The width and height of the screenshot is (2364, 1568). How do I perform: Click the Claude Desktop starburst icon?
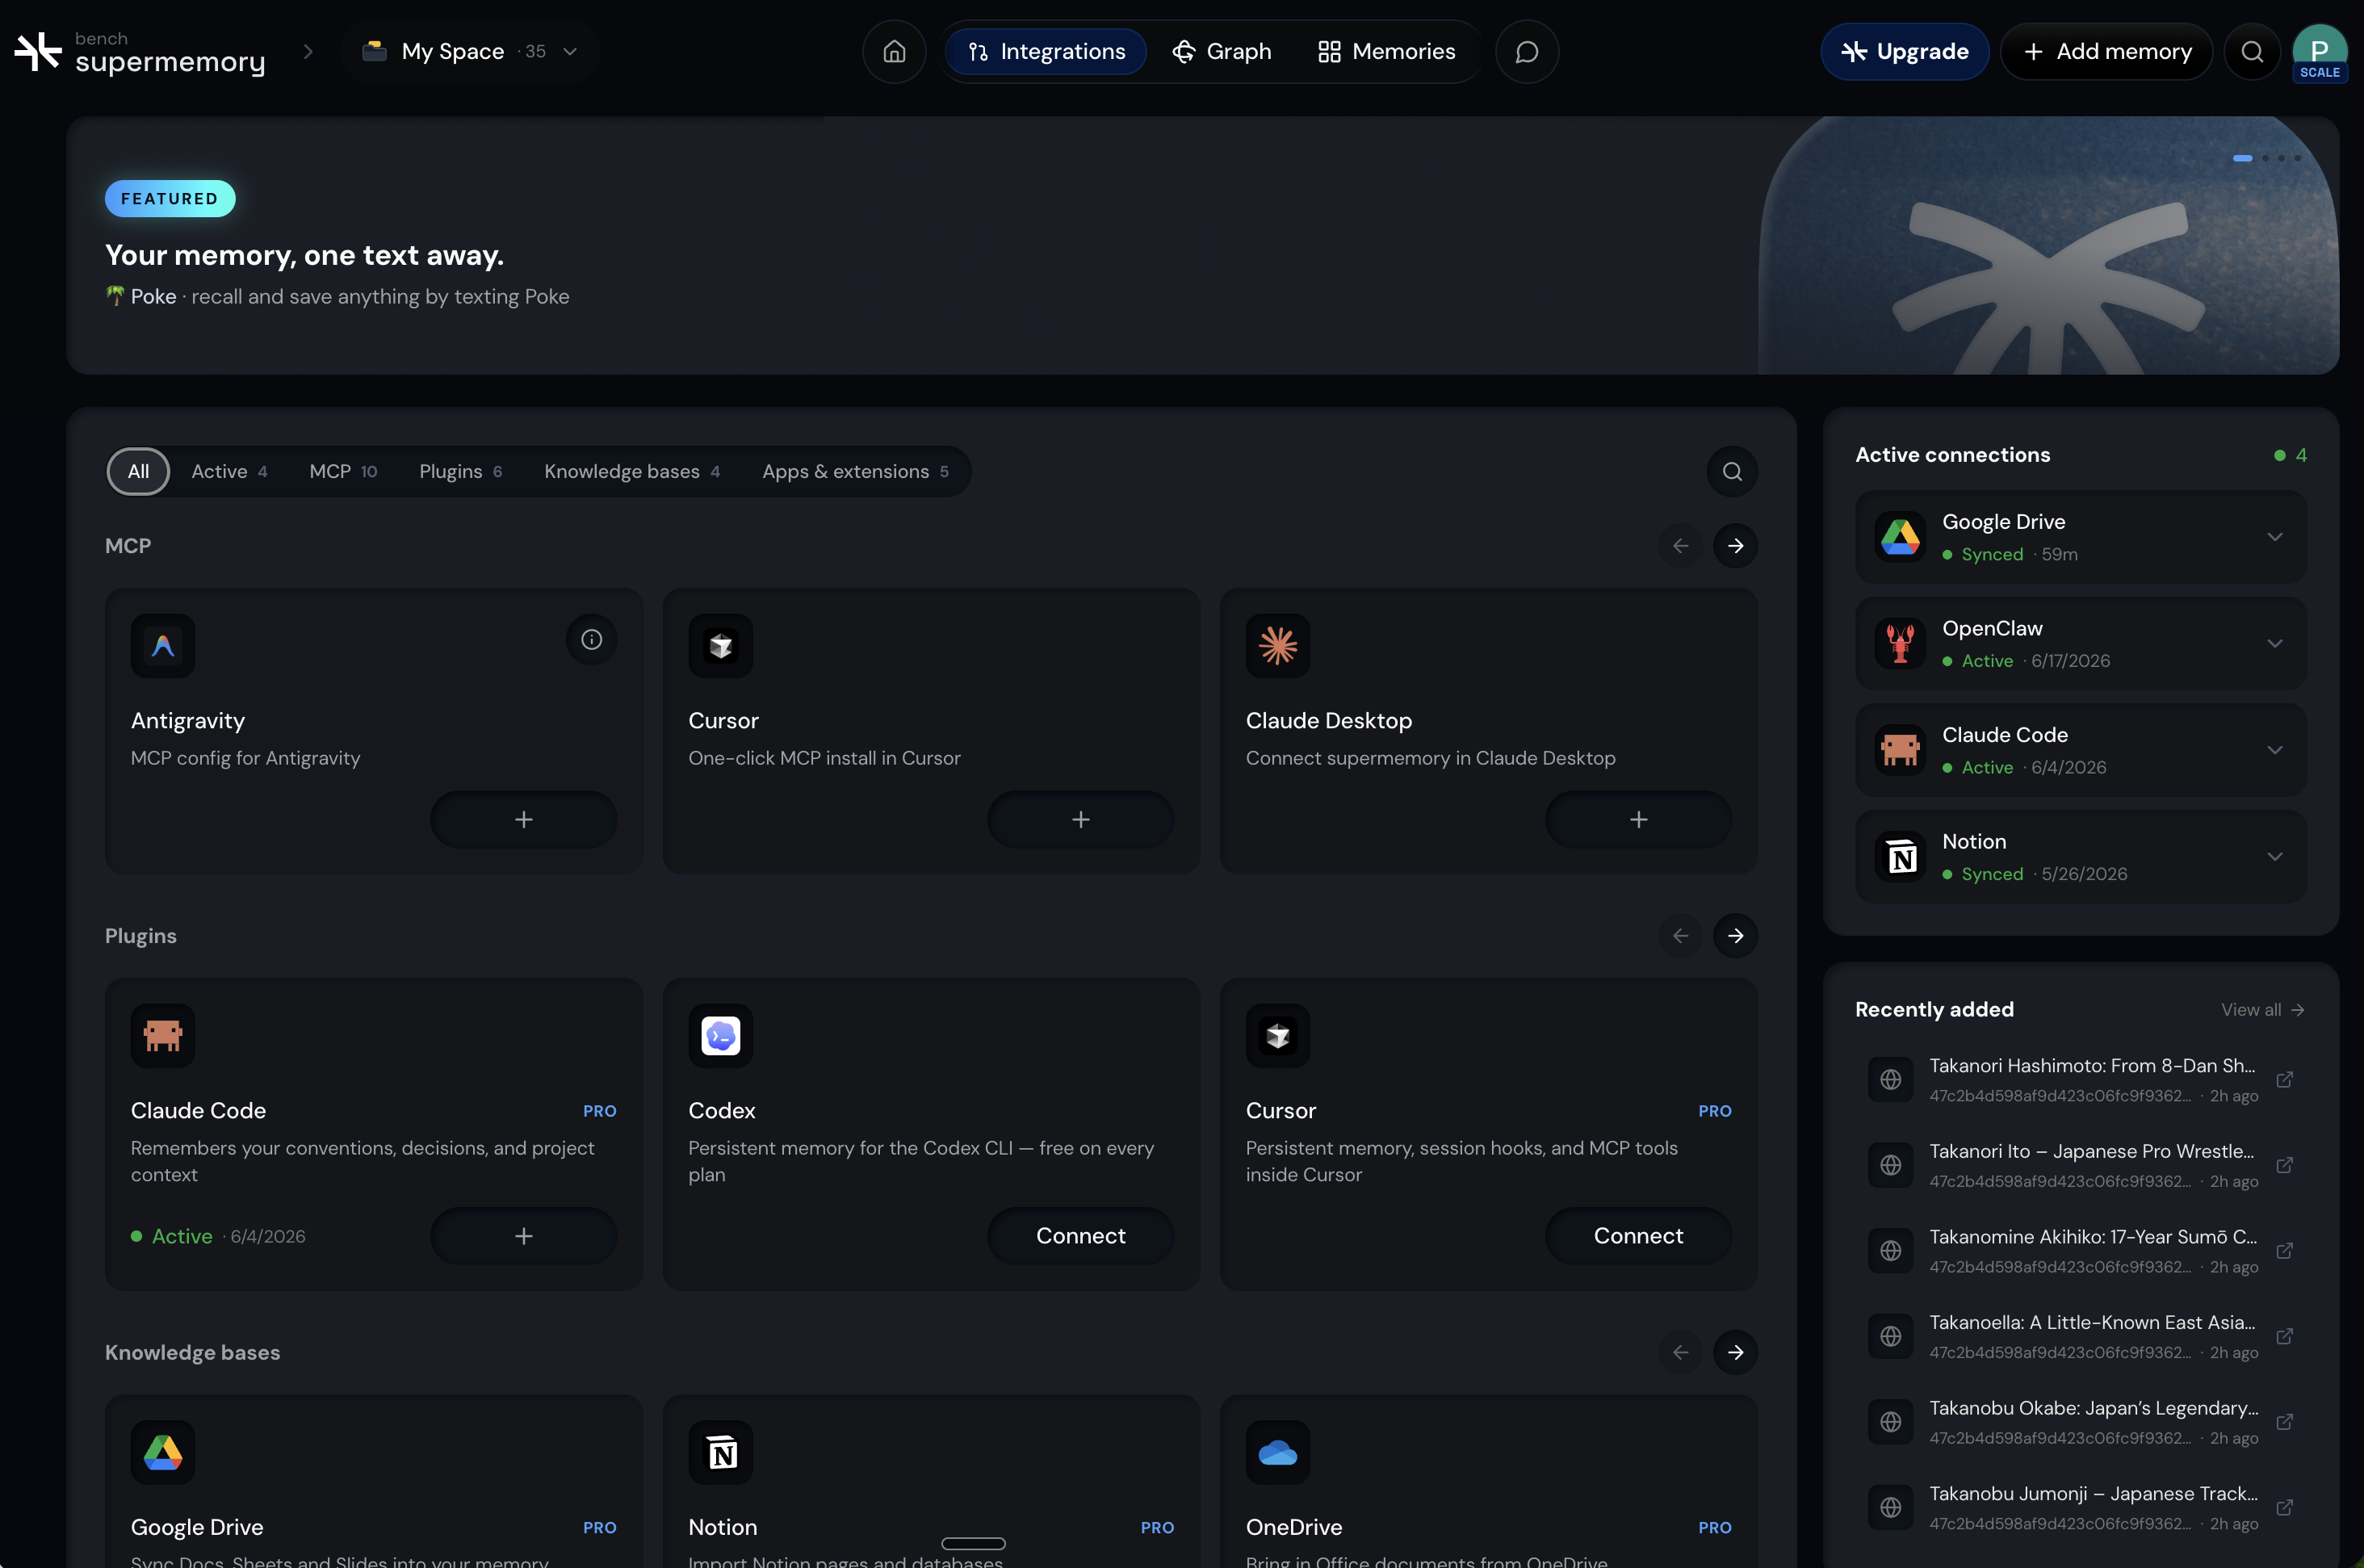tap(1278, 646)
